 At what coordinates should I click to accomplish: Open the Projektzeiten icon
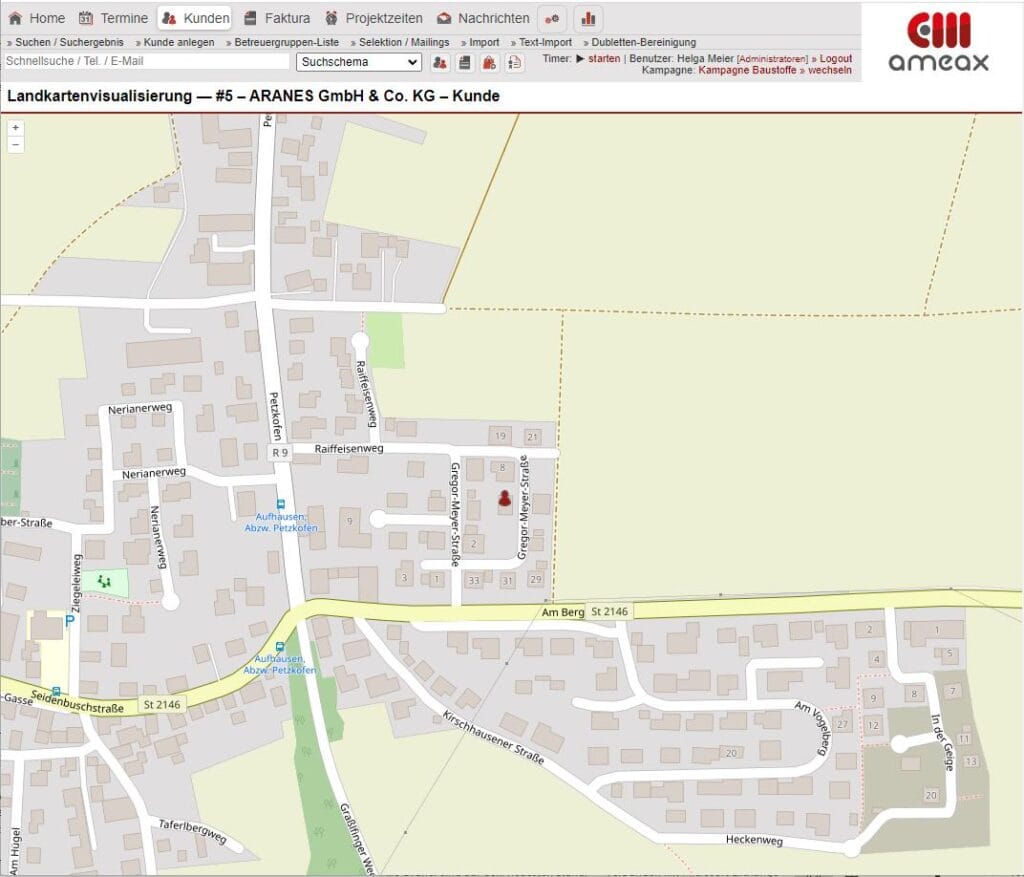(333, 17)
